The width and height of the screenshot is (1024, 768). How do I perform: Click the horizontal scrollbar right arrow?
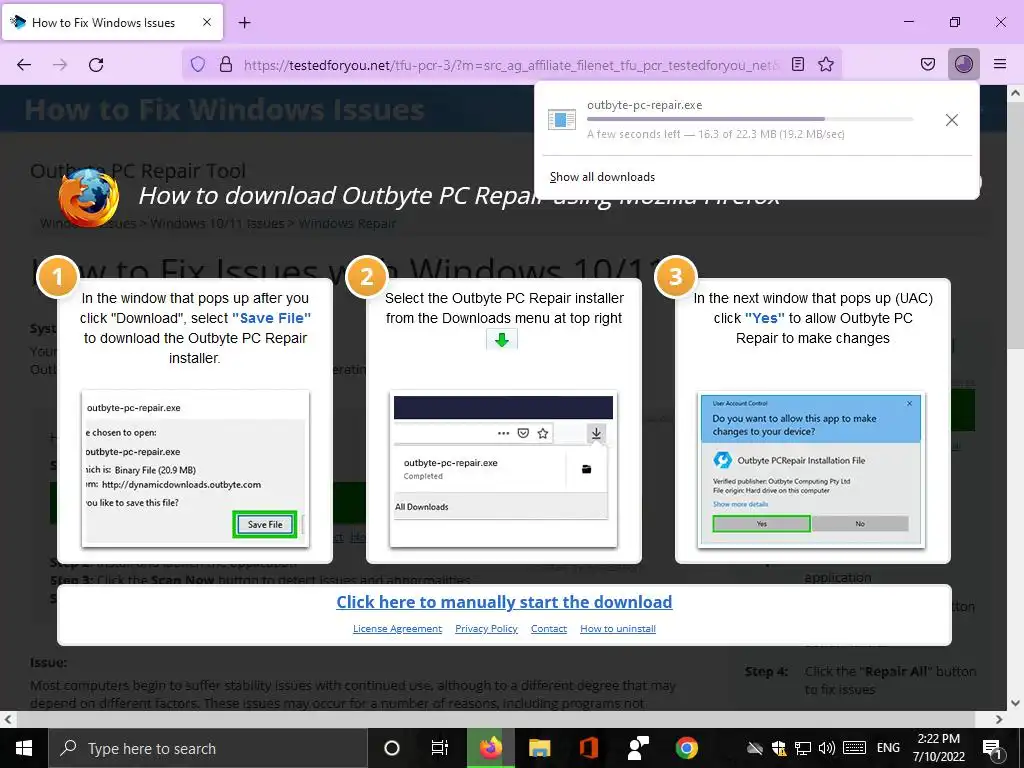(999, 720)
